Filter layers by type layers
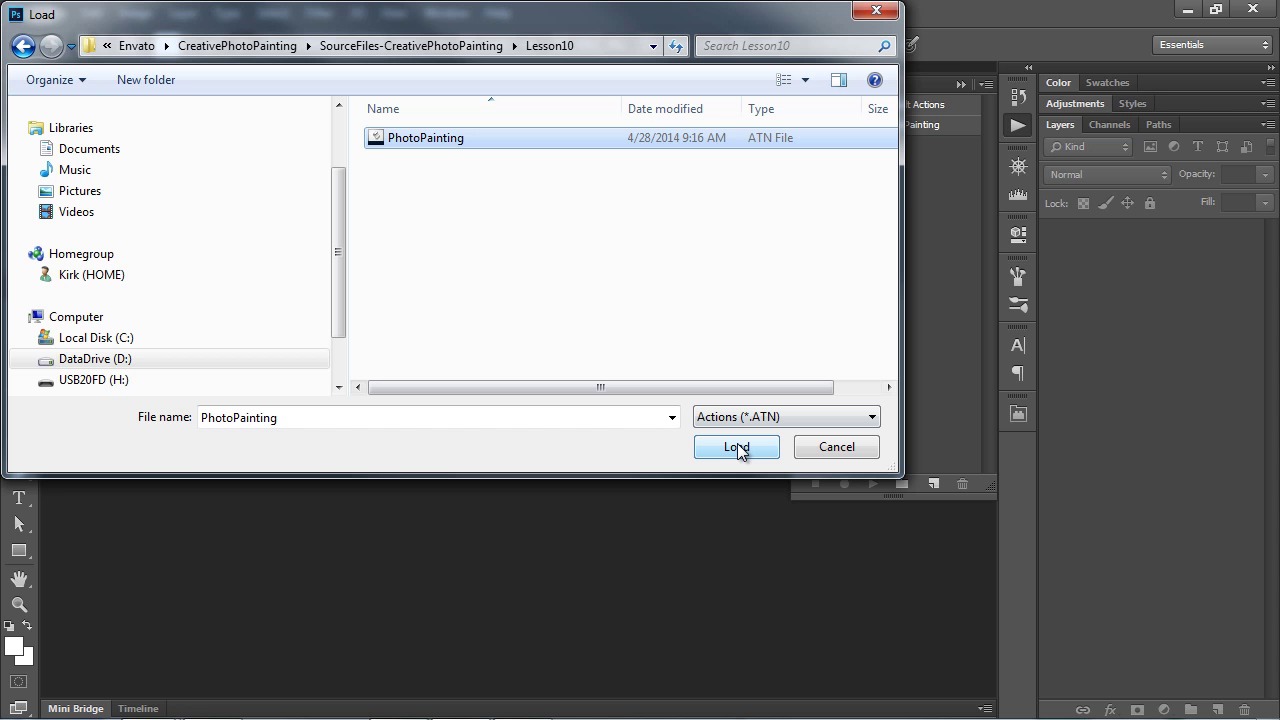The height and width of the screenshot is (720, 1280). click(x=1198, y=147)
